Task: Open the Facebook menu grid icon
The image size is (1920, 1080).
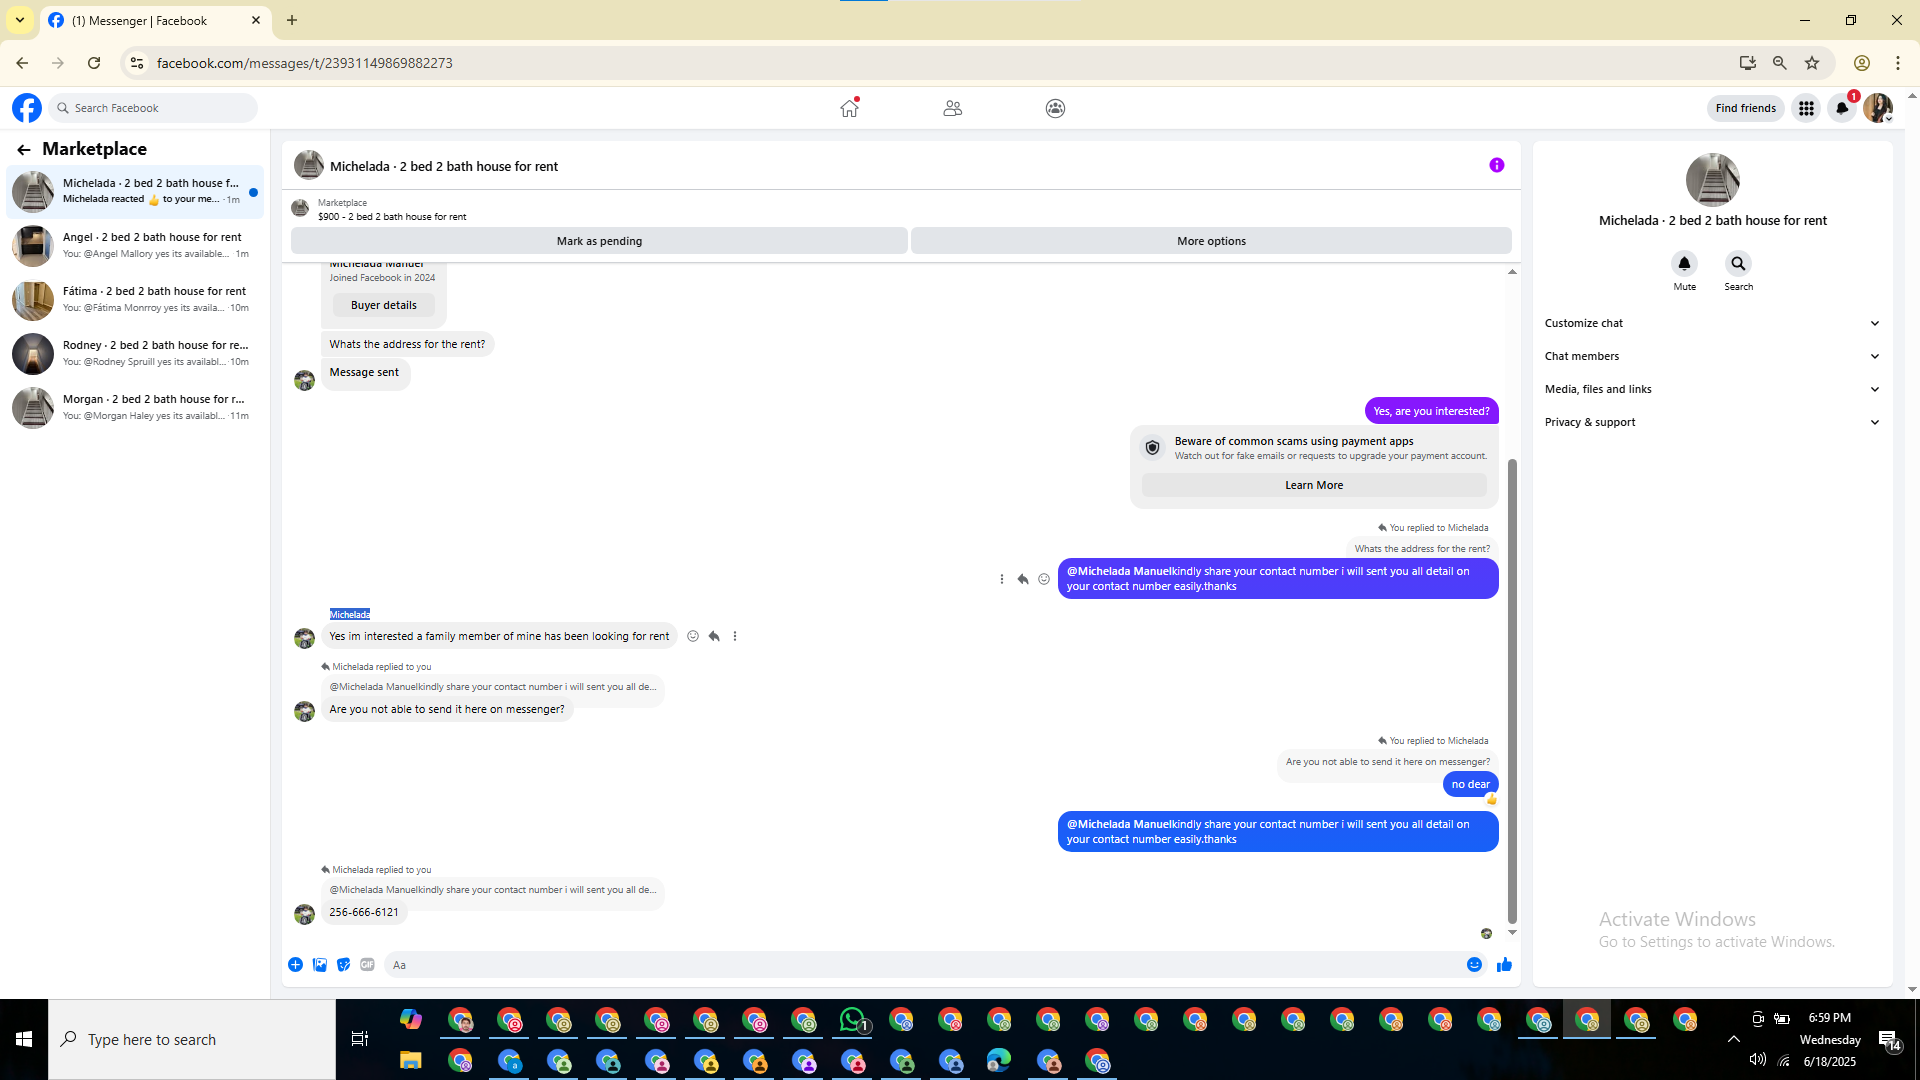Action: coord(1806,108)
